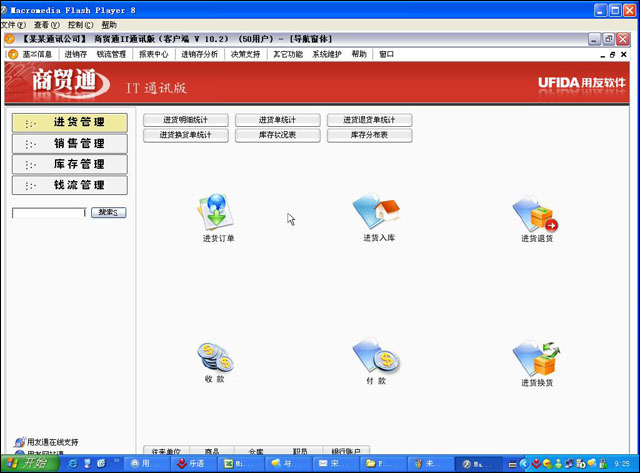Open 进货退货单统计 report button
The width and height of the screenshot is (640, 473).
pos(369,120)
